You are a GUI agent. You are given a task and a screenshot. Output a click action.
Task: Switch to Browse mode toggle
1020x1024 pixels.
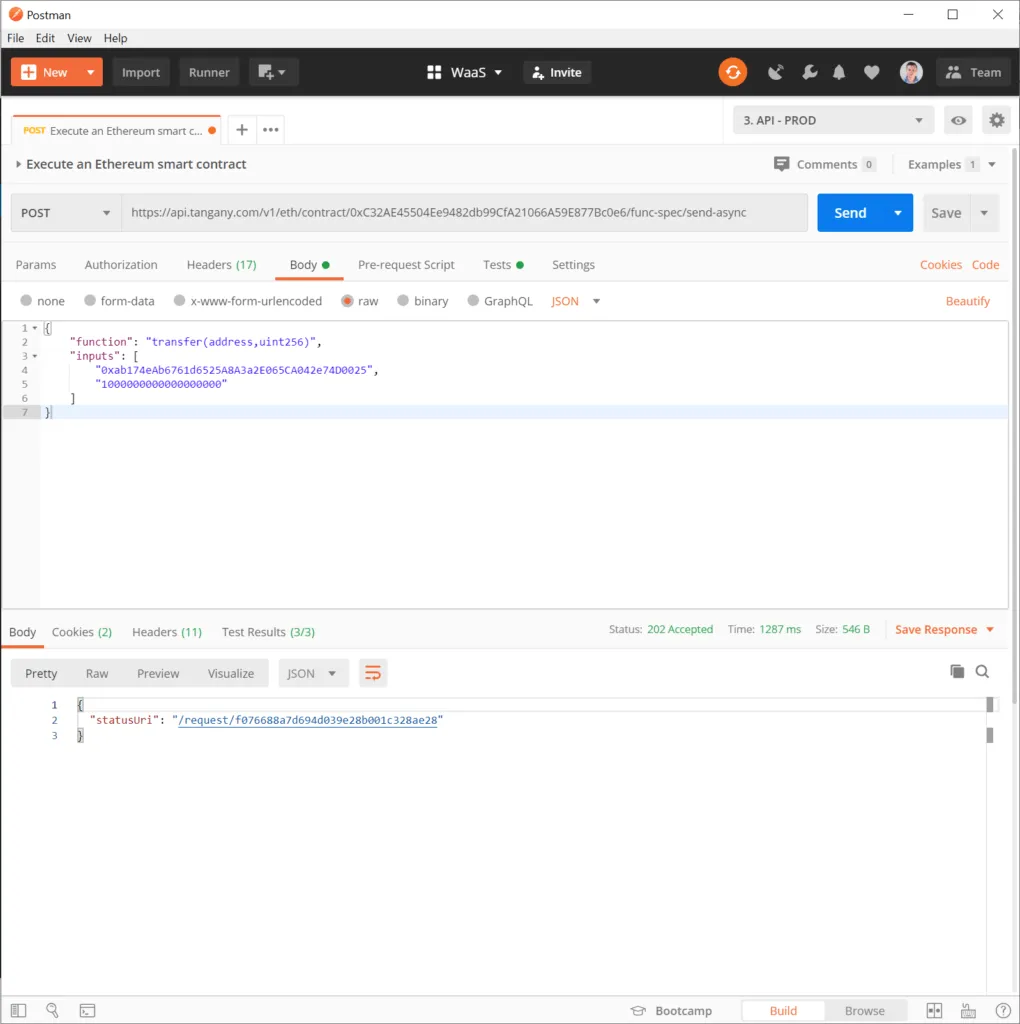click(865, 1010)
